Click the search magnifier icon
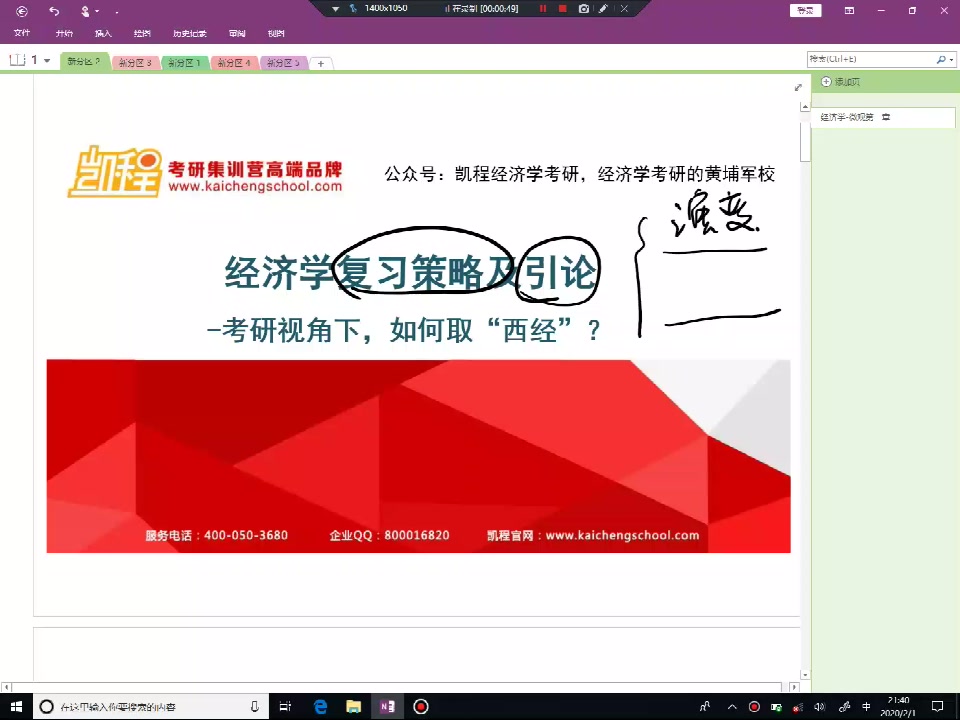 pyautogui.click(x=940, y=59)
